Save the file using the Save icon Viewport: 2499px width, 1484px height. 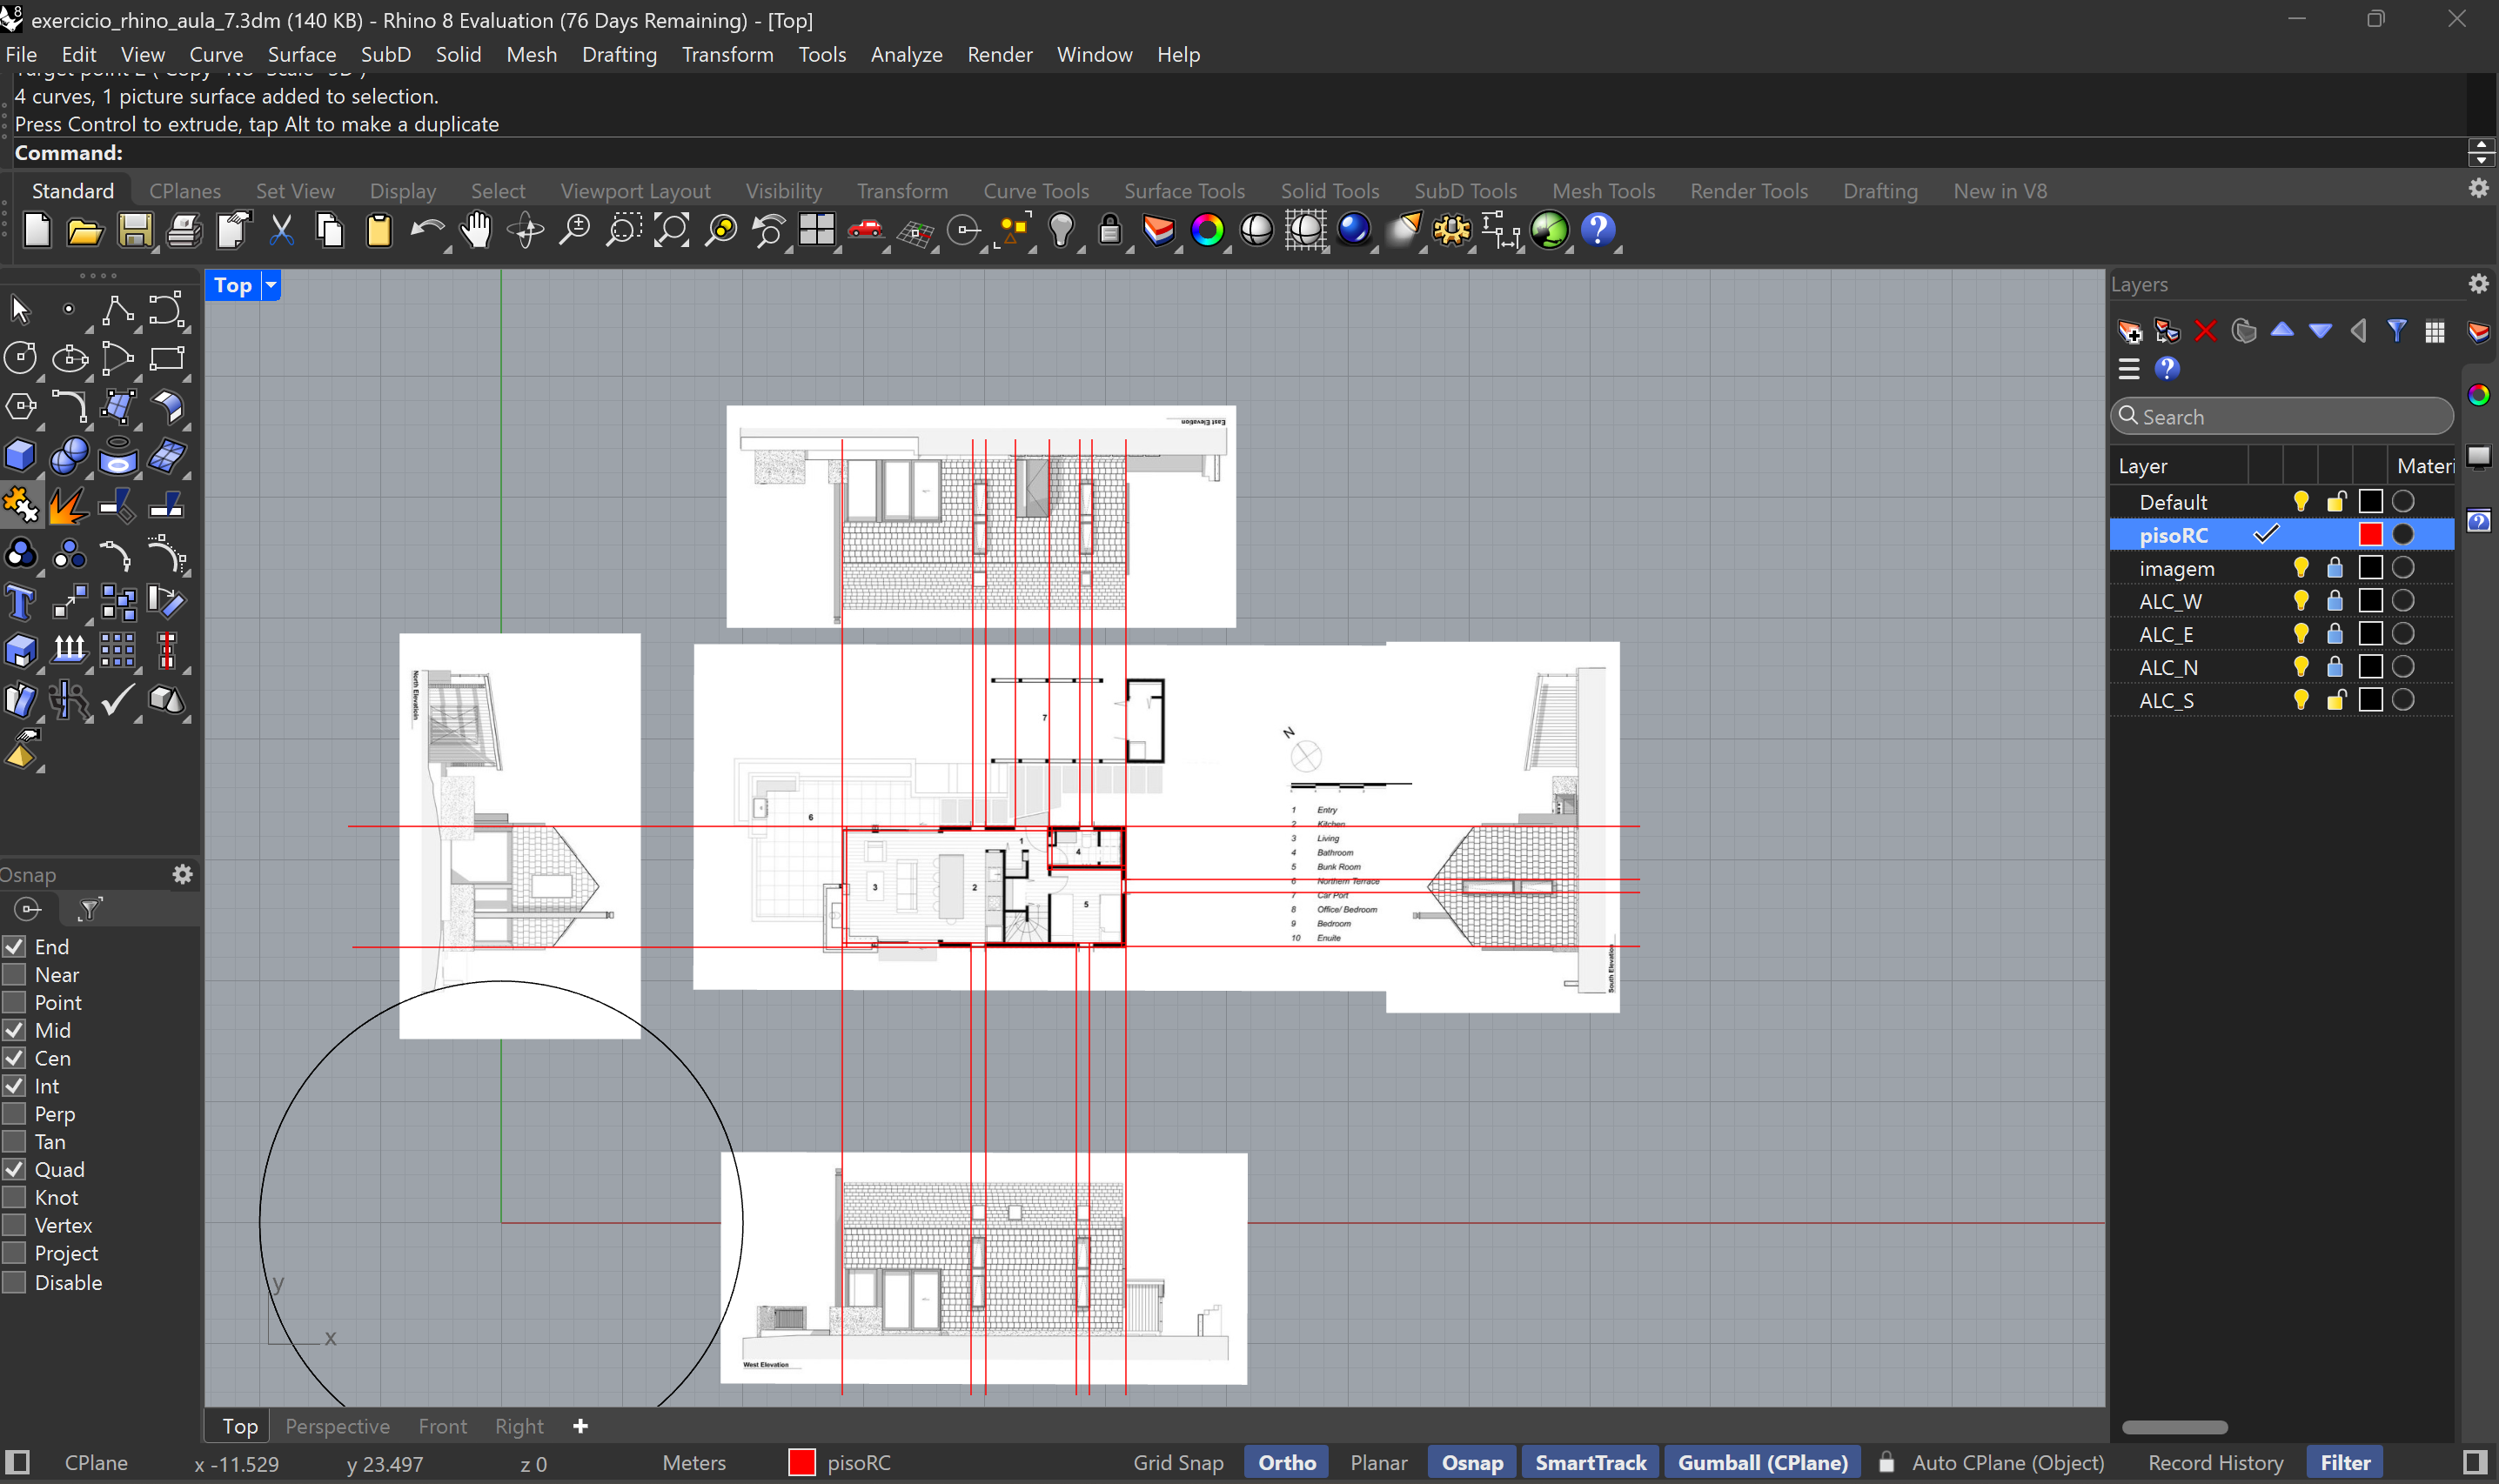(135, 230)
